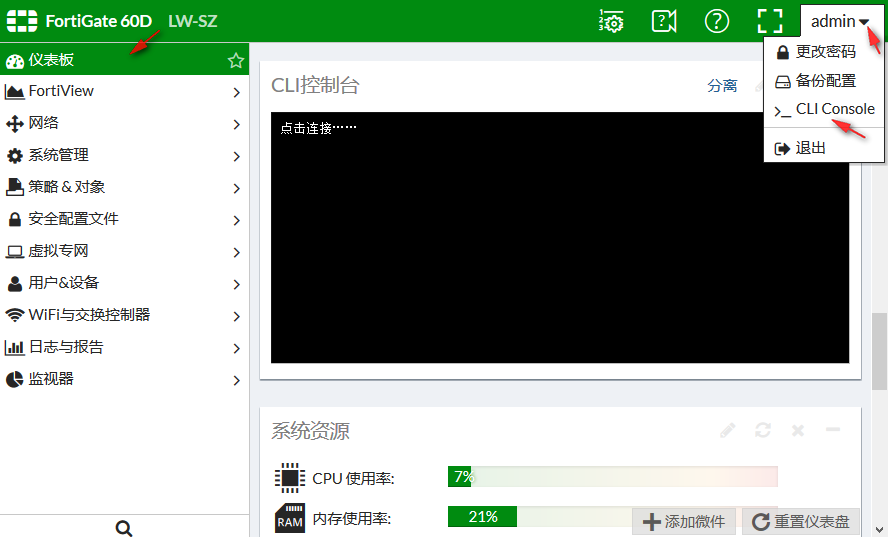The width and height of the screenshot is (888, 537).
Task: Click the 虚拟专网 laptop icon
Action: (x=15, y=252)
